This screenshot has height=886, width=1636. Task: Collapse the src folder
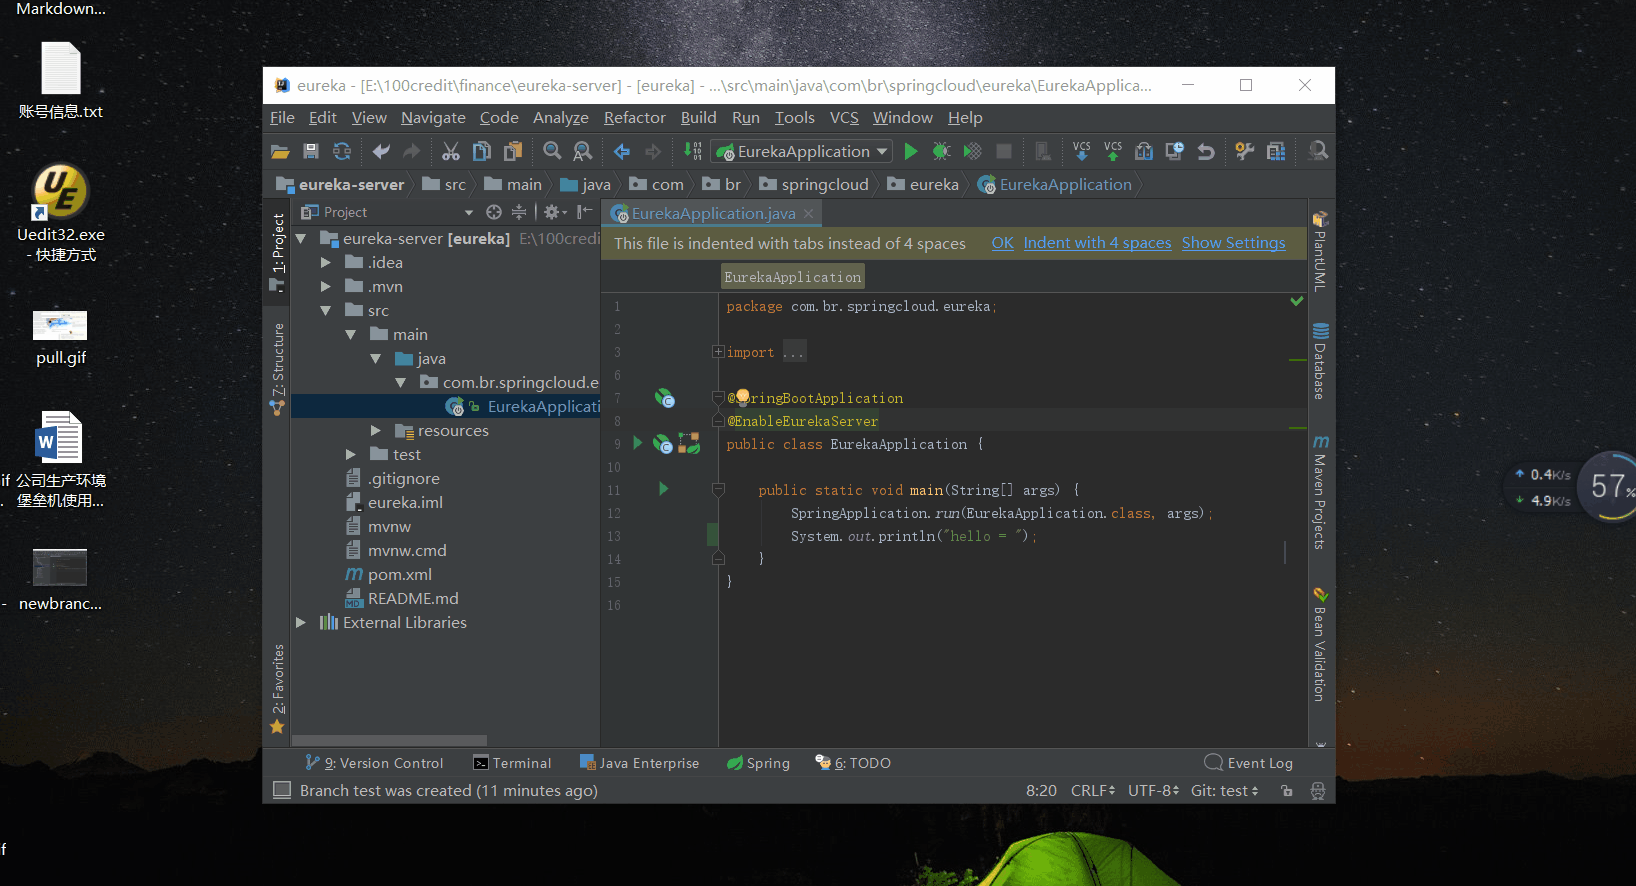pos(326,310)
